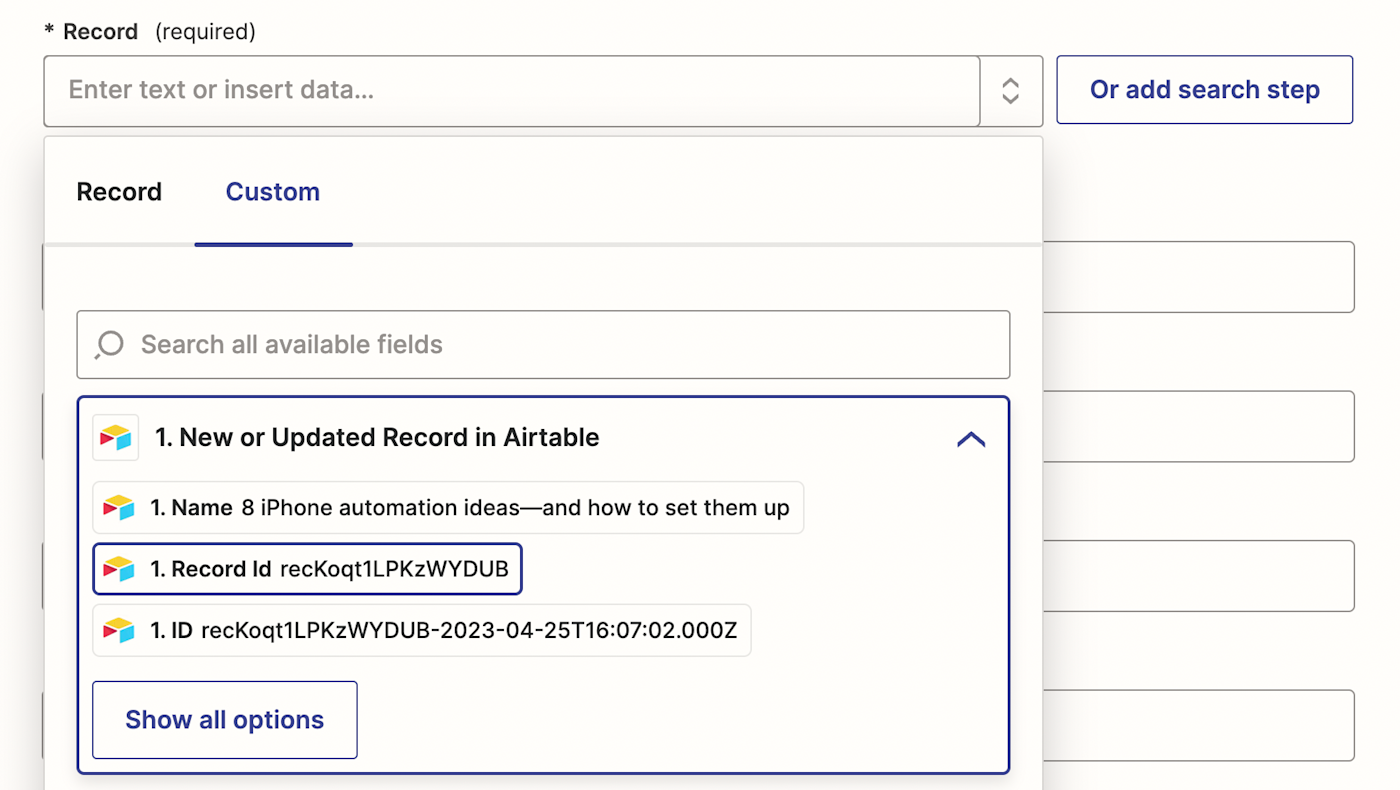
Task: Click the Airtable icon in the Name row
Action: pyautogui.click(x=119, y=508)
